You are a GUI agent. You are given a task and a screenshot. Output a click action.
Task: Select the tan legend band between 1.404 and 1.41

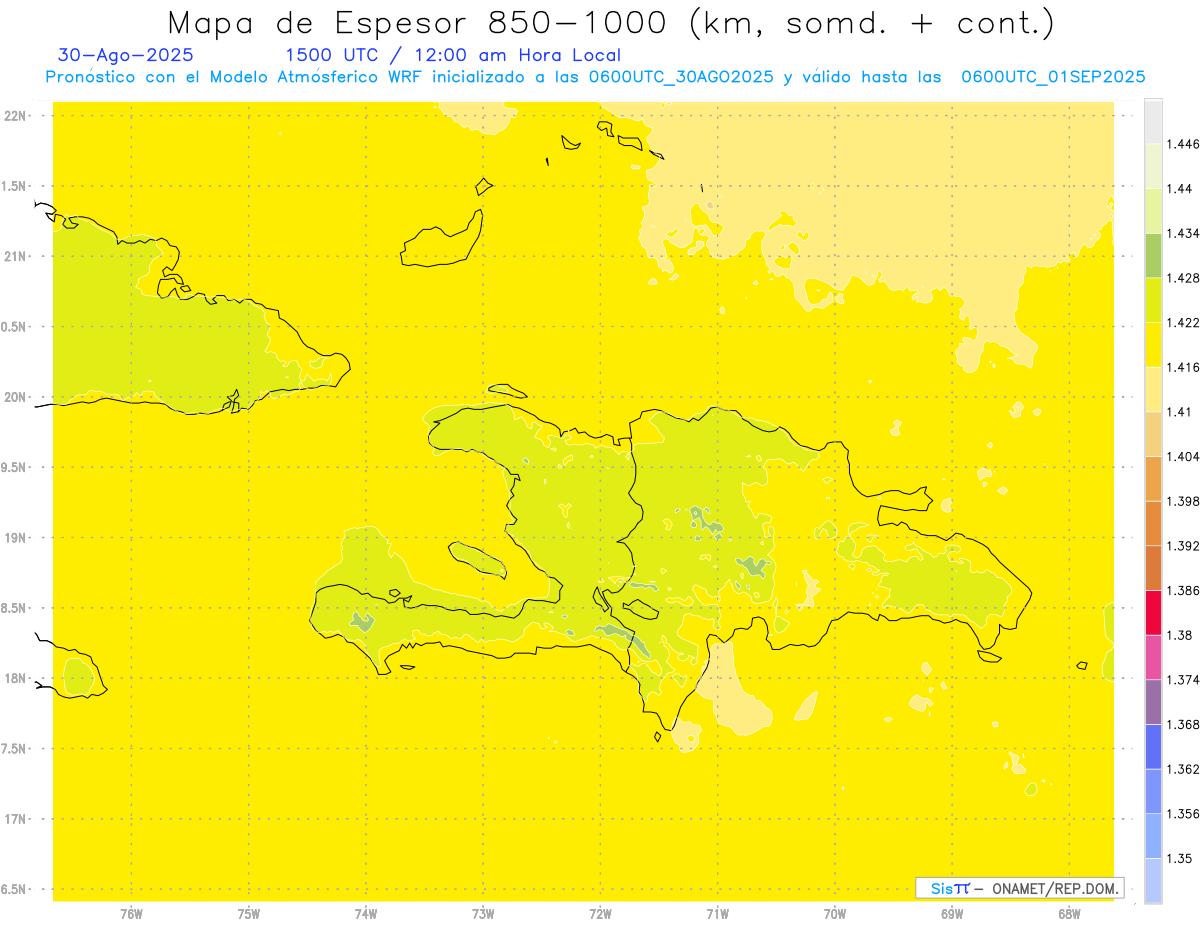[x=1153, y=434]
